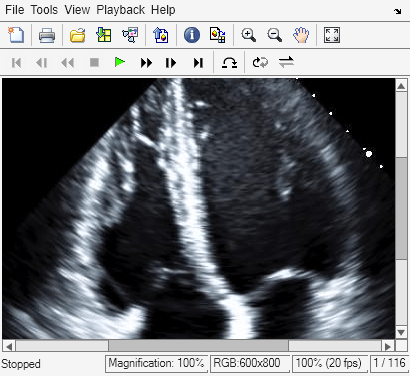Activate the Pan hand tool
Viewport: 410px width, 376px height.
click(x=301, y=35)
